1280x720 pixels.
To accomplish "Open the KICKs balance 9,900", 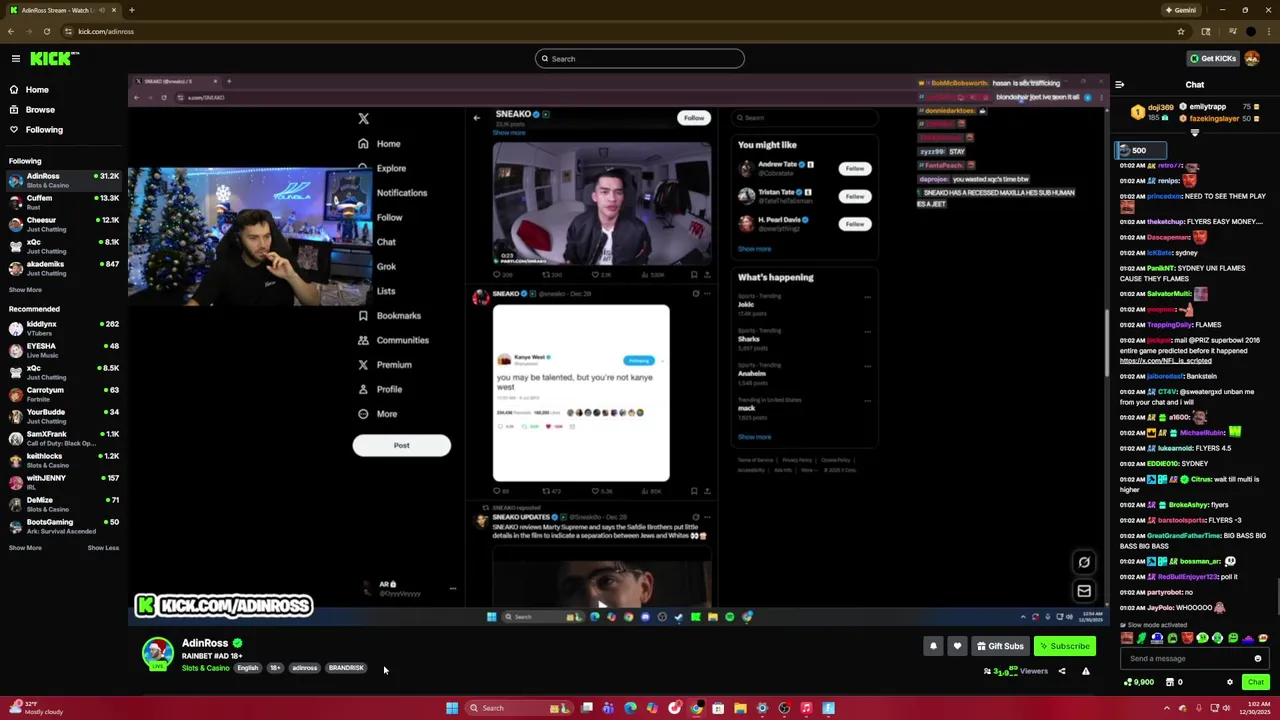I will coord(1138,682).
